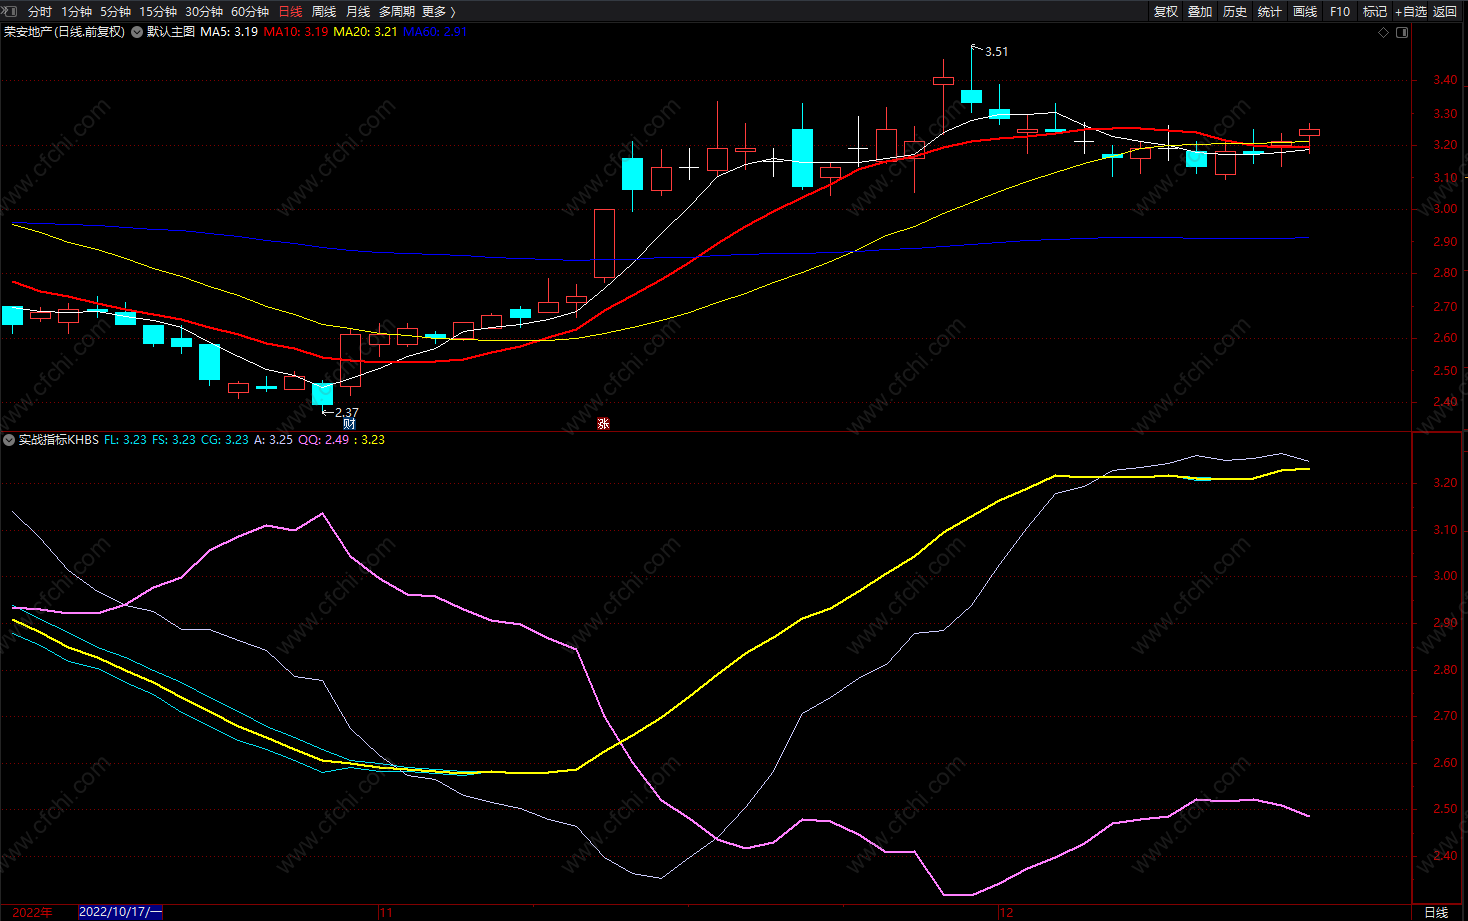
Task: Open the 历史 history button
Action: [x=1235, y=12]
